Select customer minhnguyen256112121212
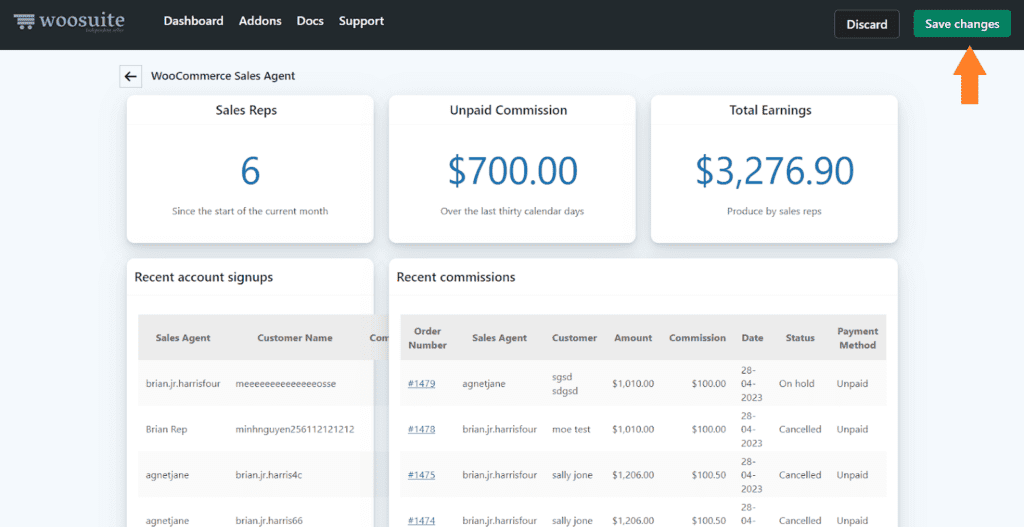 point(295,429)
